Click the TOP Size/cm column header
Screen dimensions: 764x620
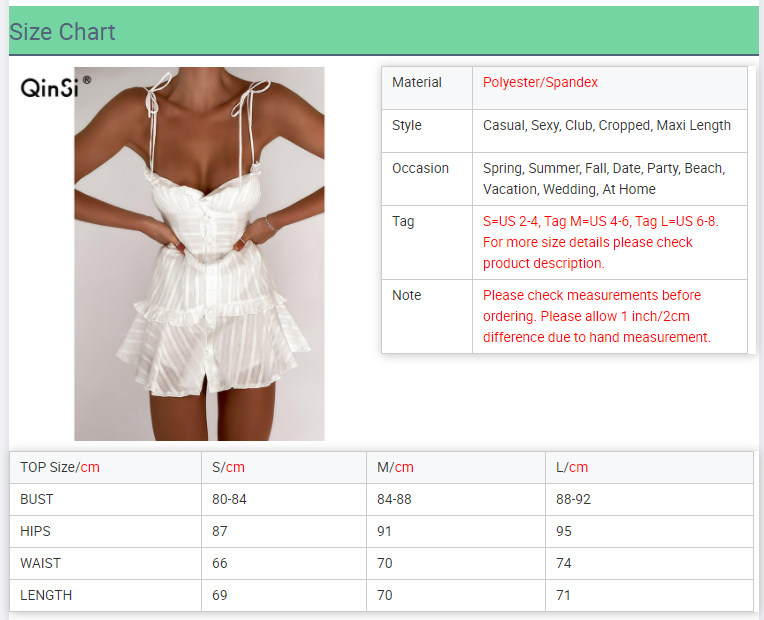[60, 467]
